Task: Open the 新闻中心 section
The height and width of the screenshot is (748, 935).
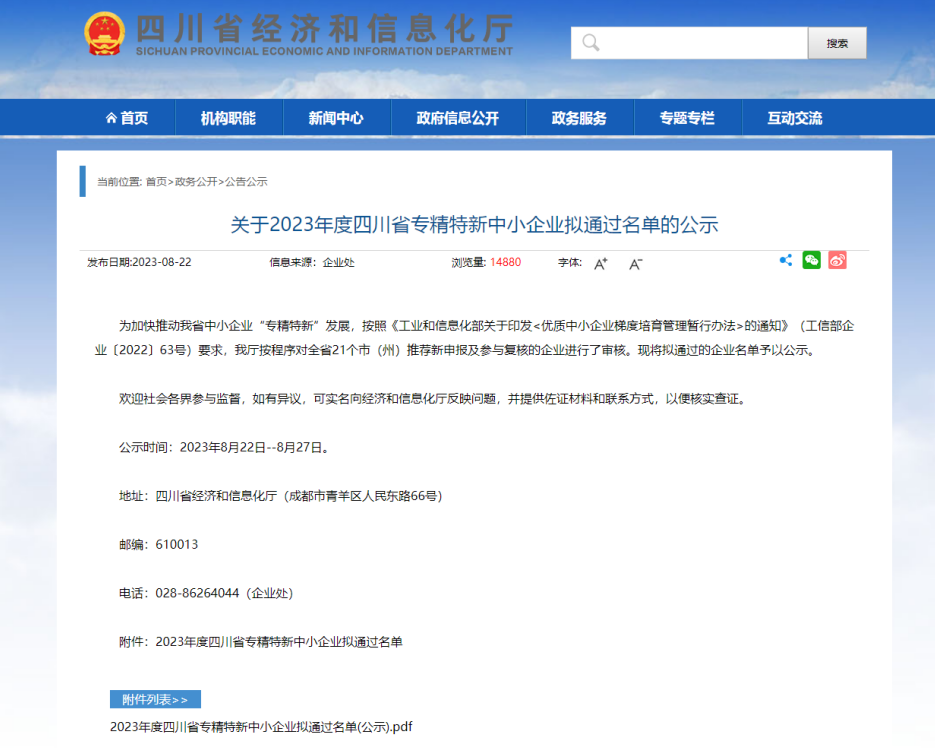Action: click(336, 118)
